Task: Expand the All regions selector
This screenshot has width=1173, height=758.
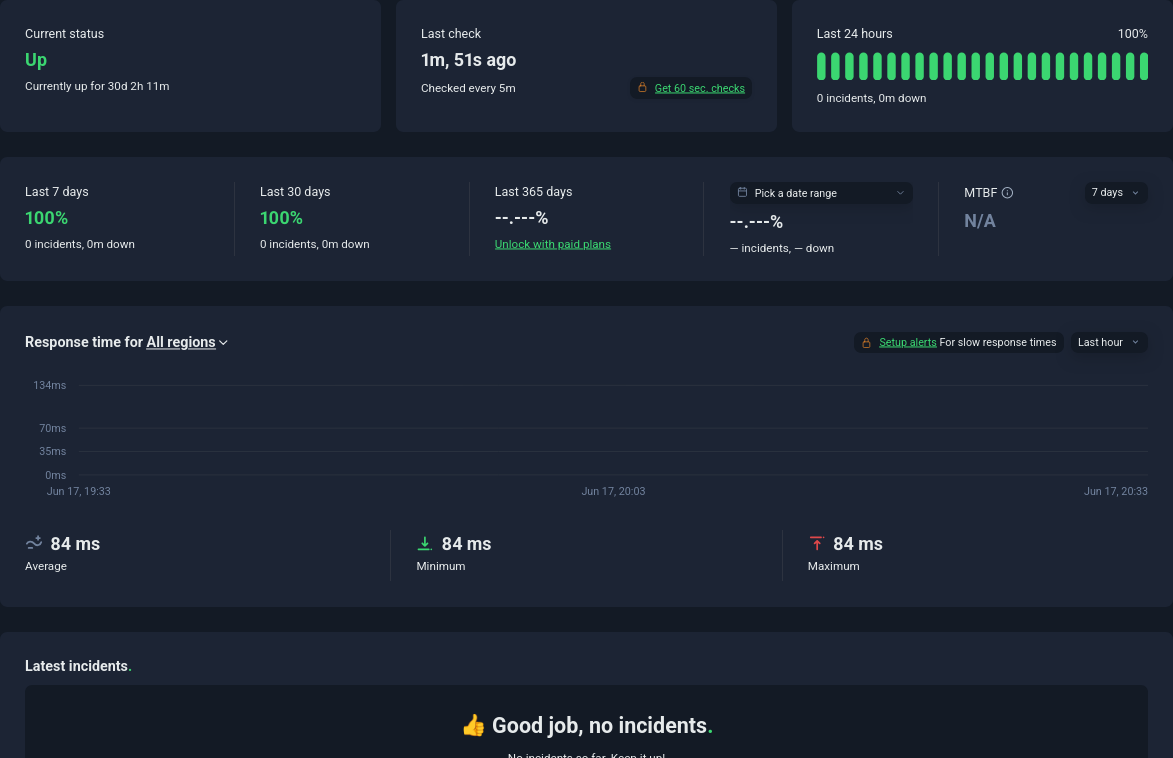Action: click(x=187, y=342)
